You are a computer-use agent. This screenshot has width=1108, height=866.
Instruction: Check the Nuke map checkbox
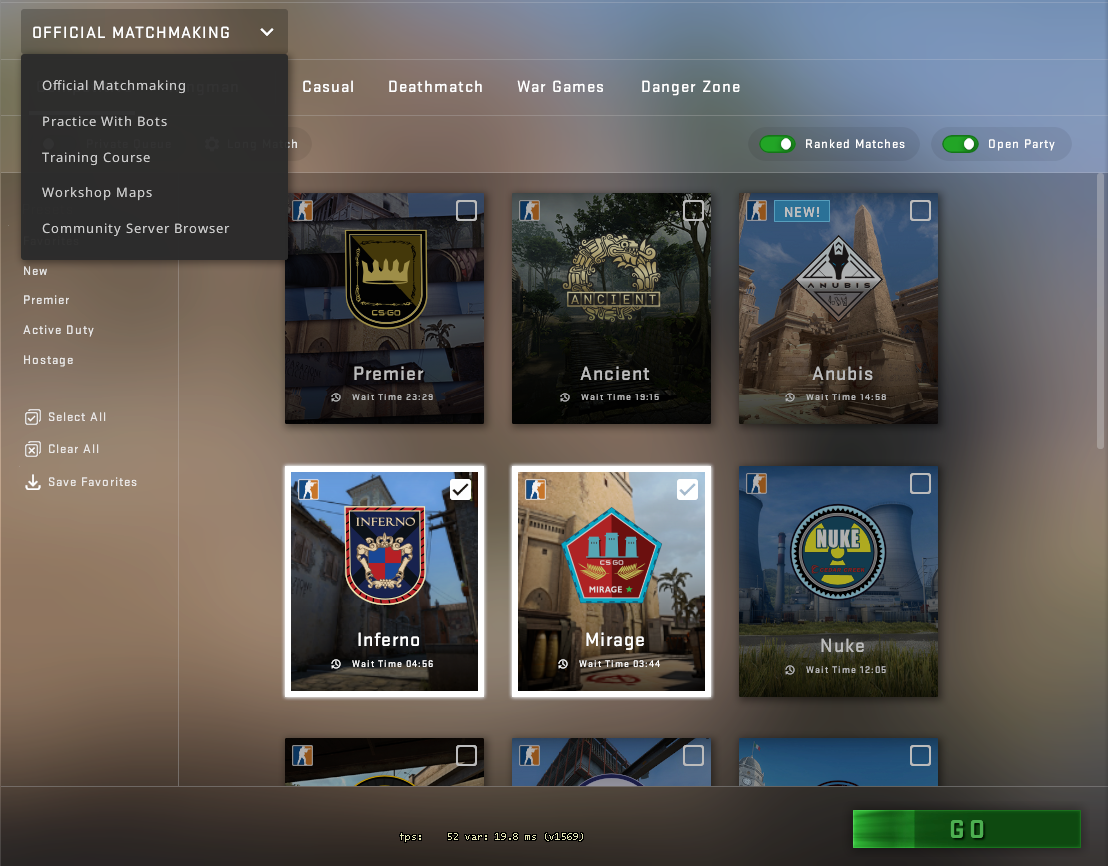(920, 484)
